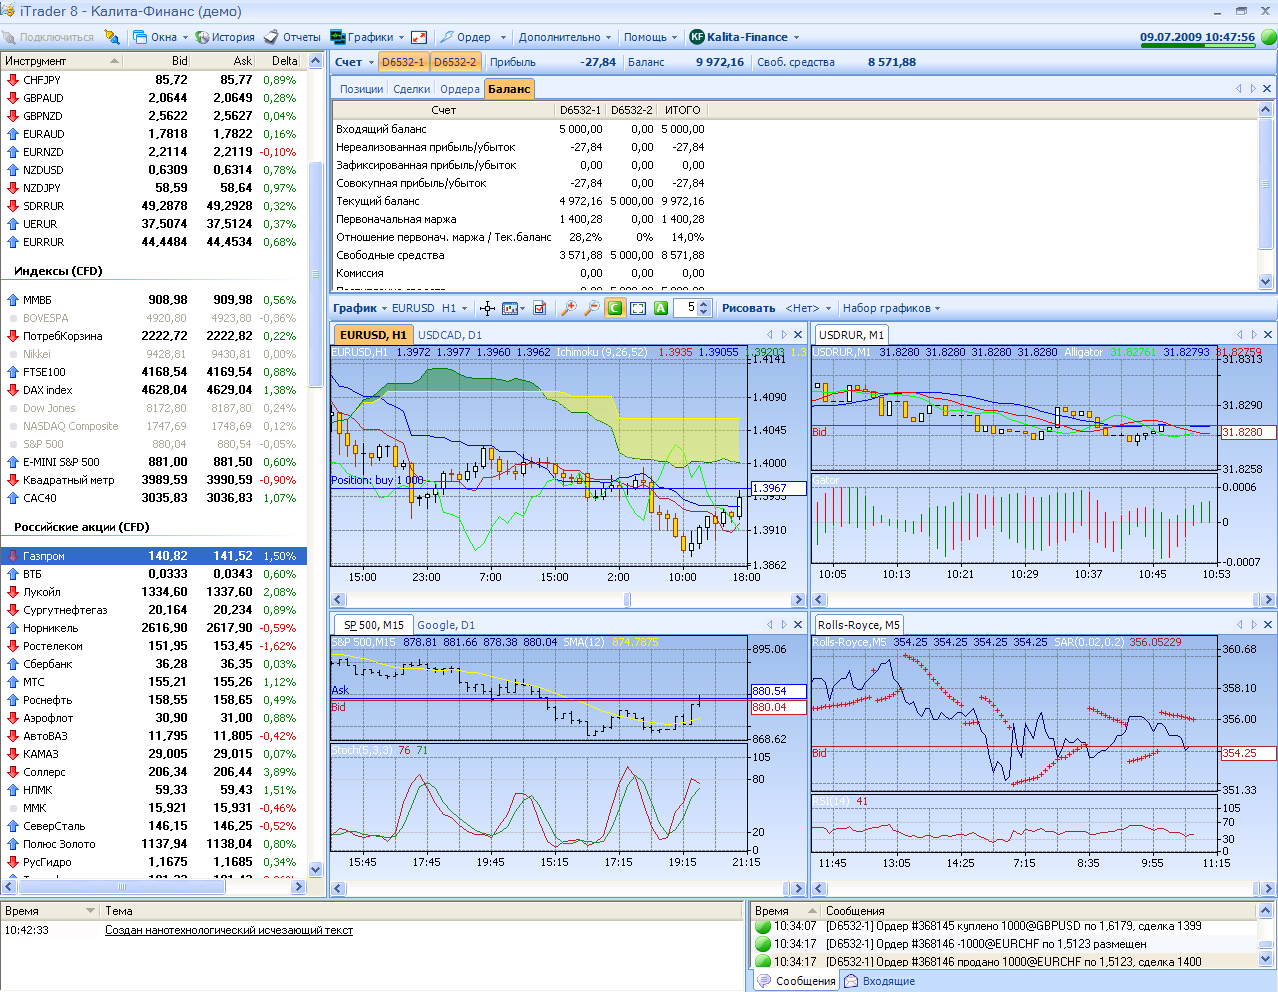Switch to the USDCAD, D1 chart tab
This screenshot has width=1278, height=992.
[449, 335]
